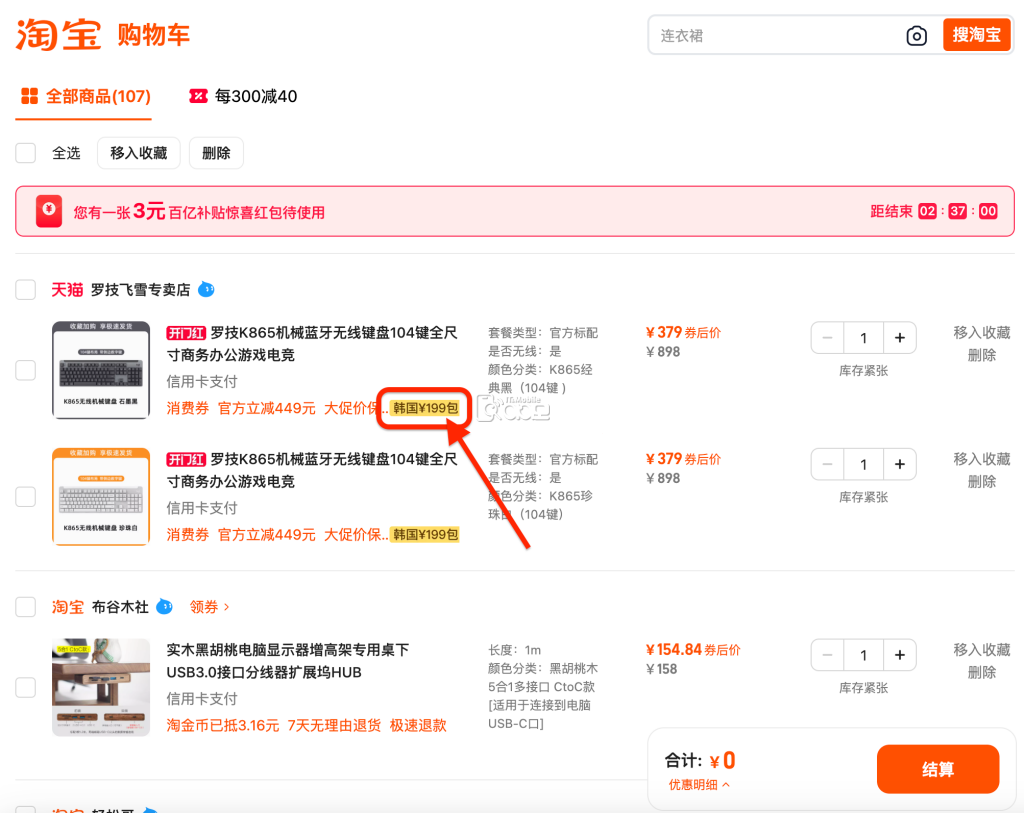
Task: Delete the black K865 keyboard item
Action: coord(982,355)
